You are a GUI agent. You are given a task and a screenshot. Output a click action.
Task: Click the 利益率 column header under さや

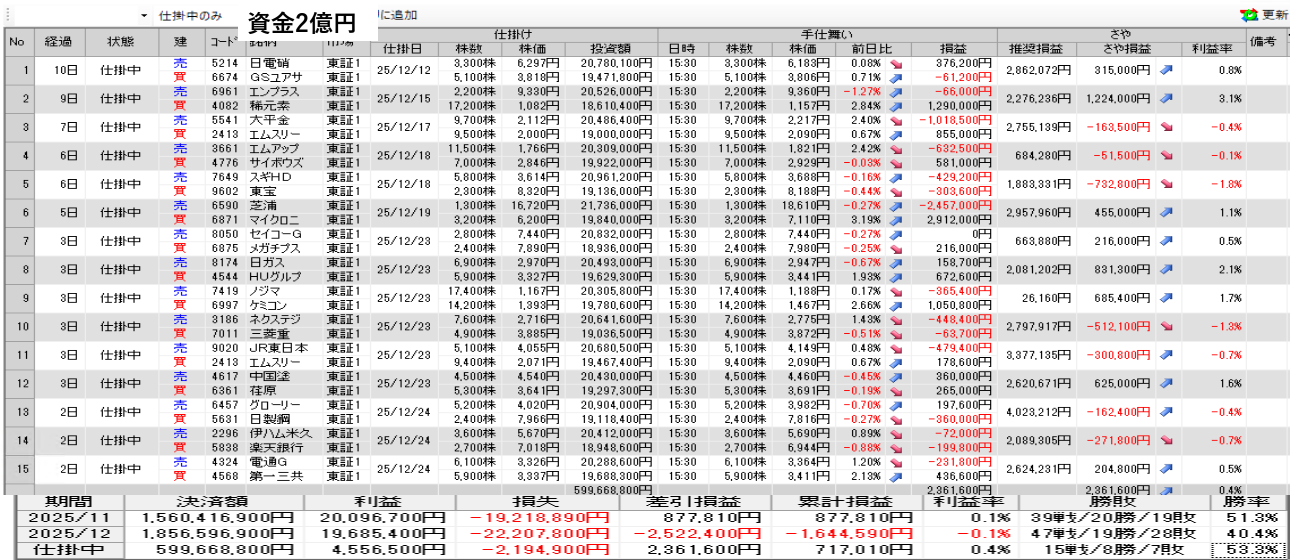[1213, 49]
